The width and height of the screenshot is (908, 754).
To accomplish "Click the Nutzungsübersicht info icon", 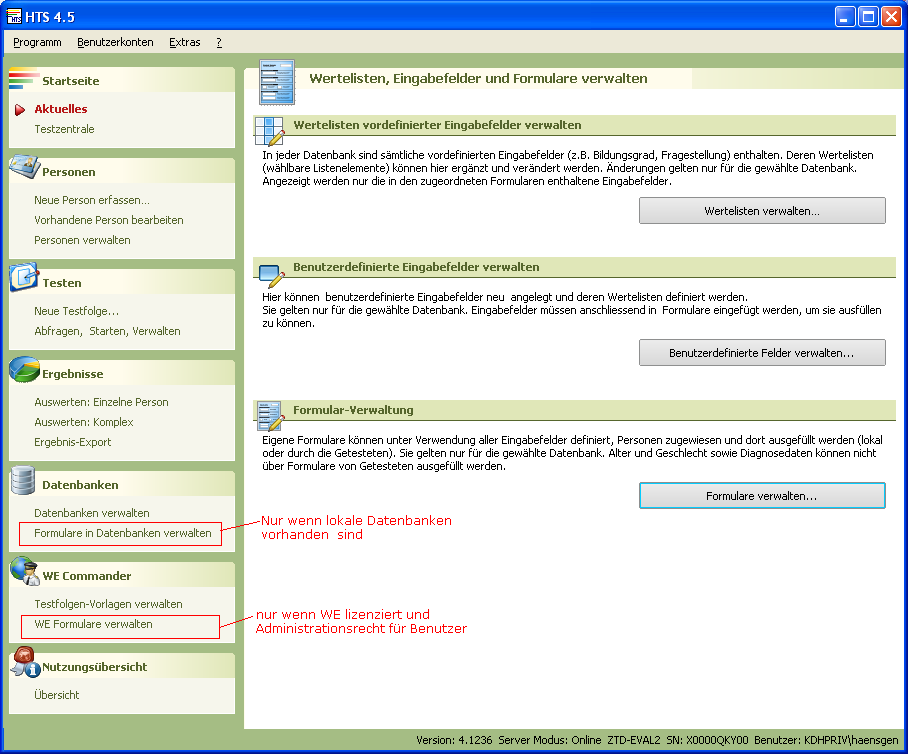I will 24,663.
